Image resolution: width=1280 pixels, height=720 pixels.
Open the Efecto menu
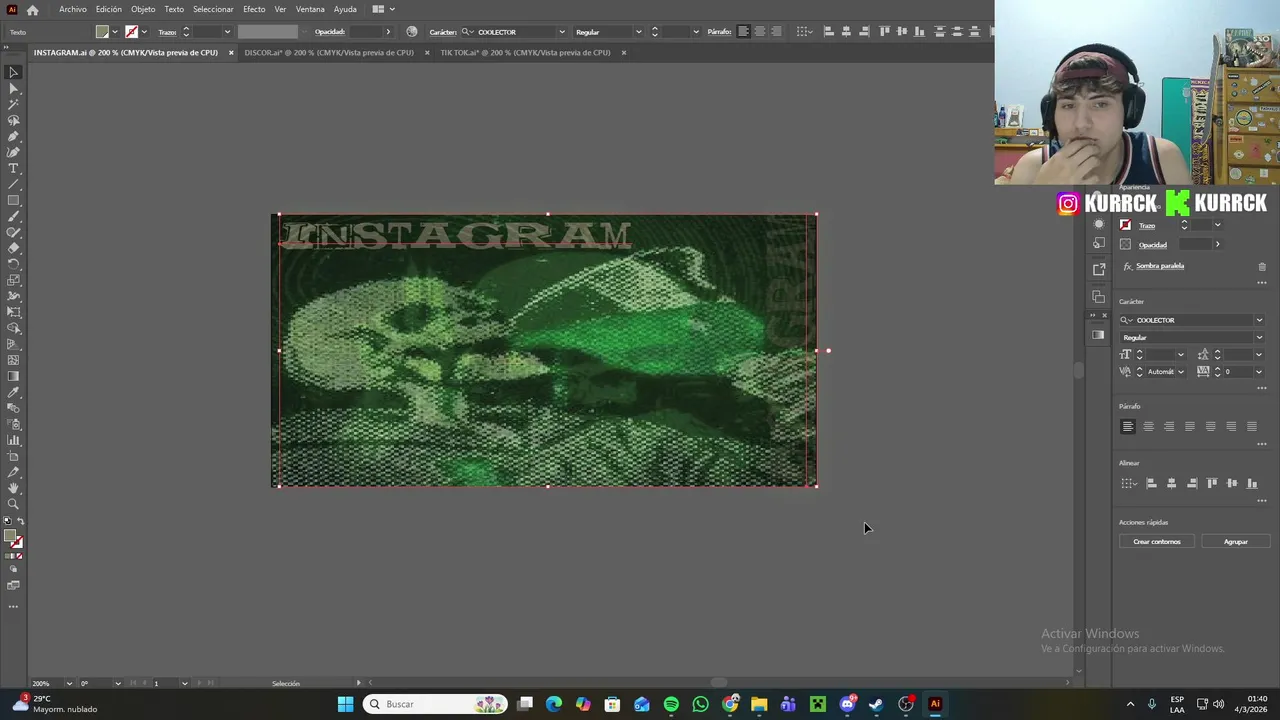tap(254, 9)
